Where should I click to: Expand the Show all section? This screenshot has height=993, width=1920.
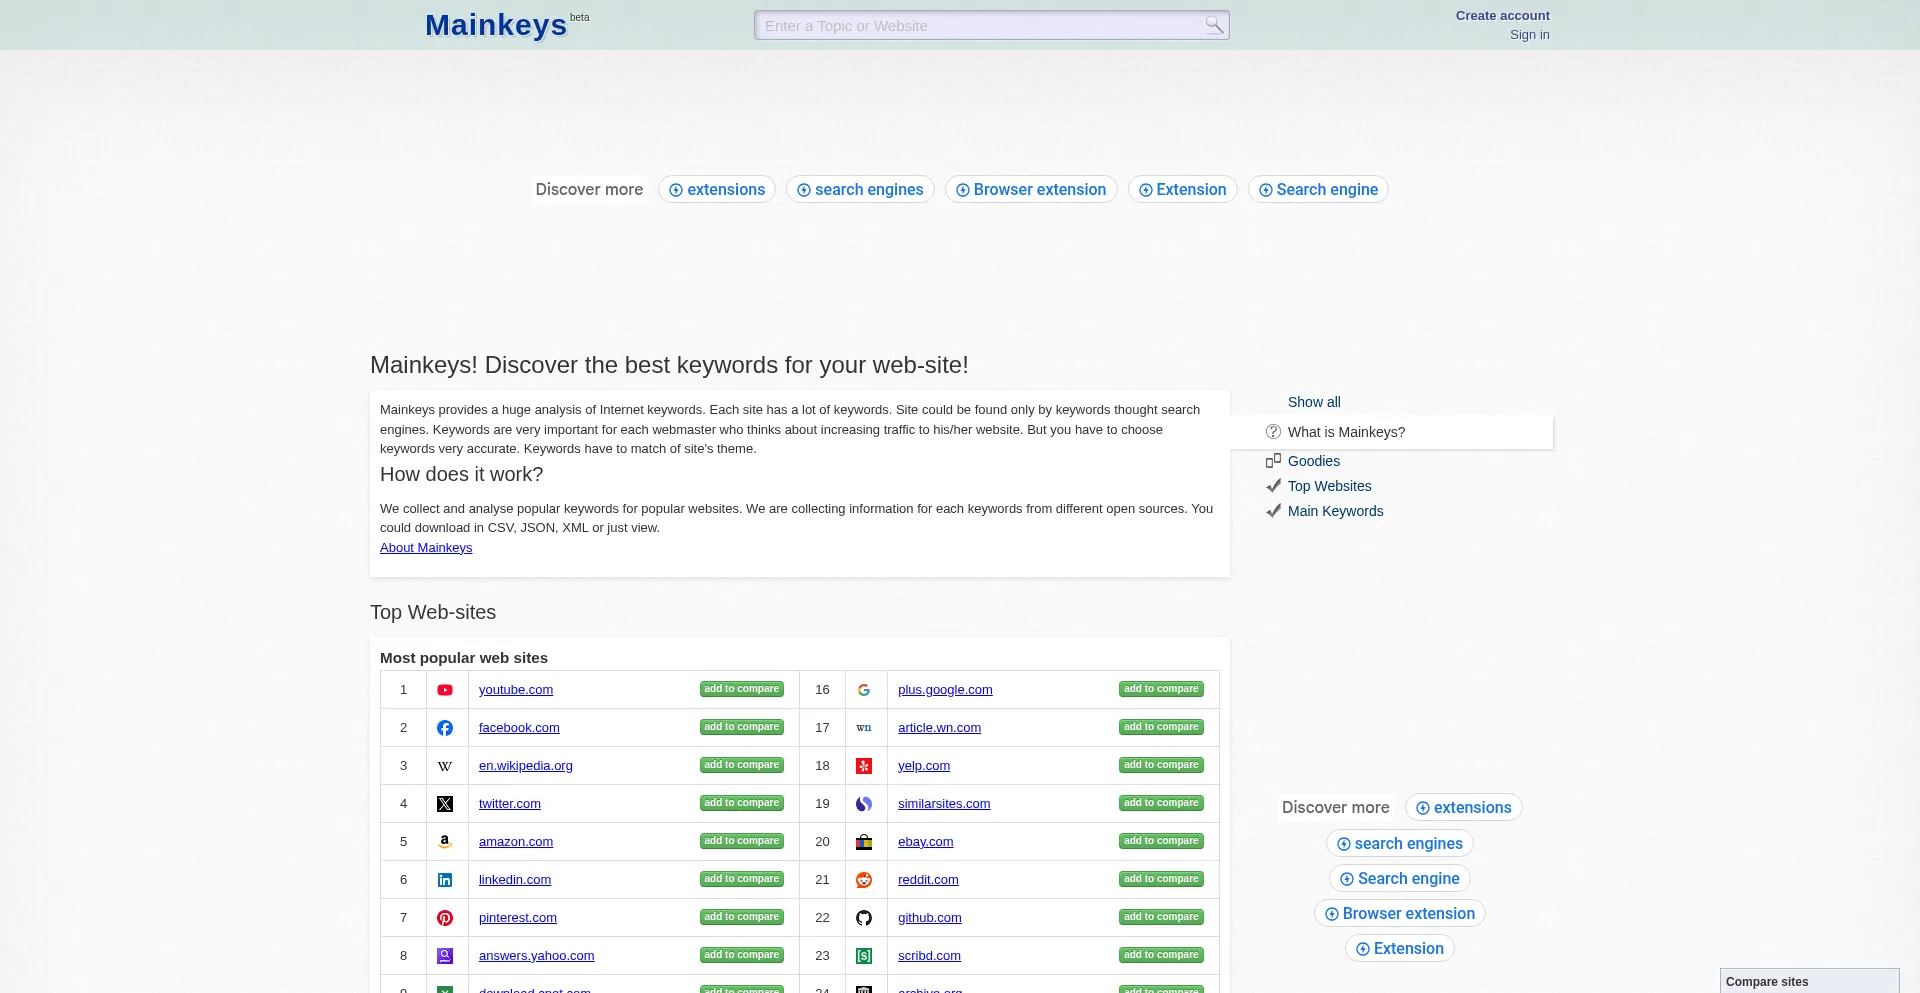[x=1314, y=402]
